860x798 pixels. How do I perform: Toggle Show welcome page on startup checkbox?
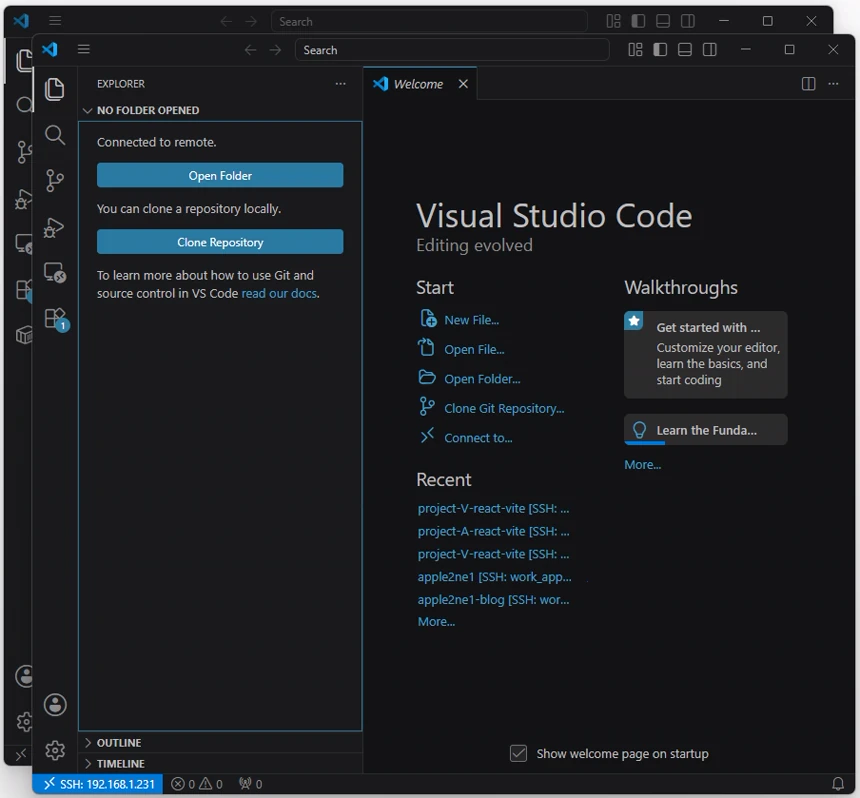click(518, 753)
